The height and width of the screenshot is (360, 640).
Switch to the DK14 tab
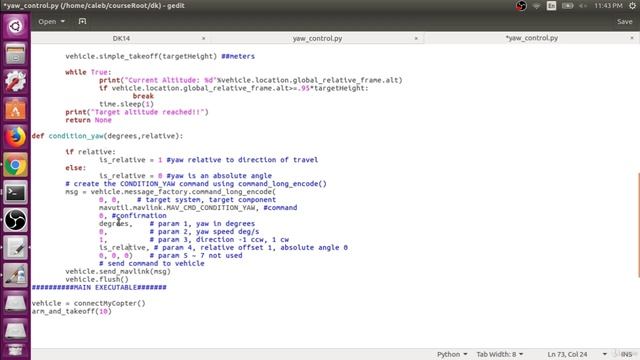(121, 38)
